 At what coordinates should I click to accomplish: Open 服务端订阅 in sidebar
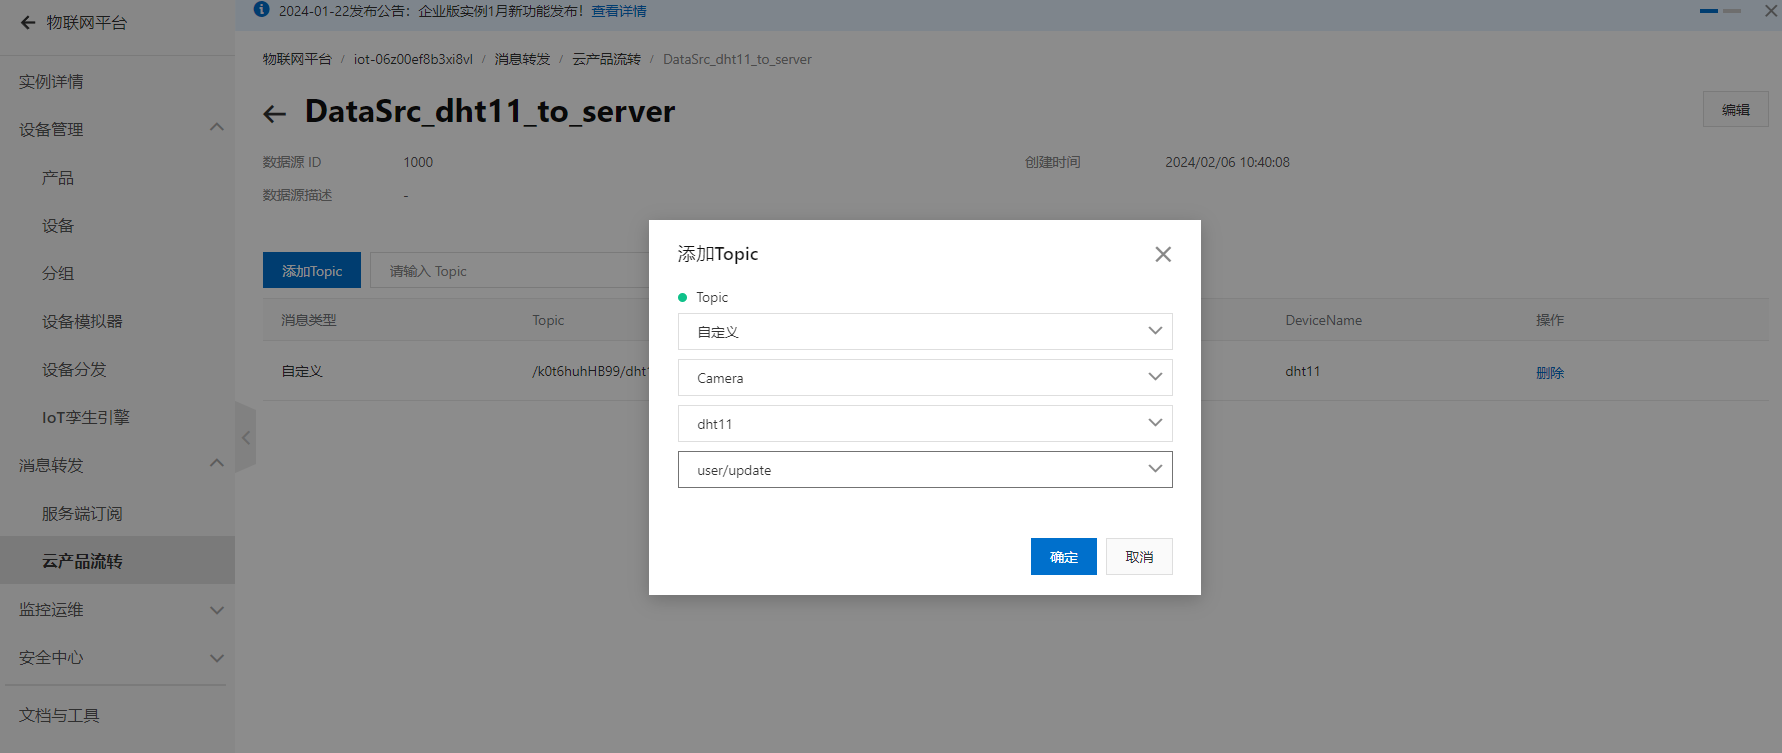click(x=82, y=514)
